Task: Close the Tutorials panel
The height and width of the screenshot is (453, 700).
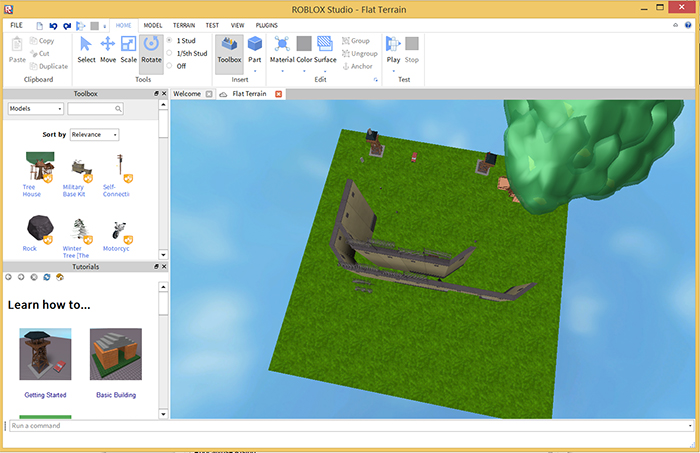Action: (x=164, y=266)
